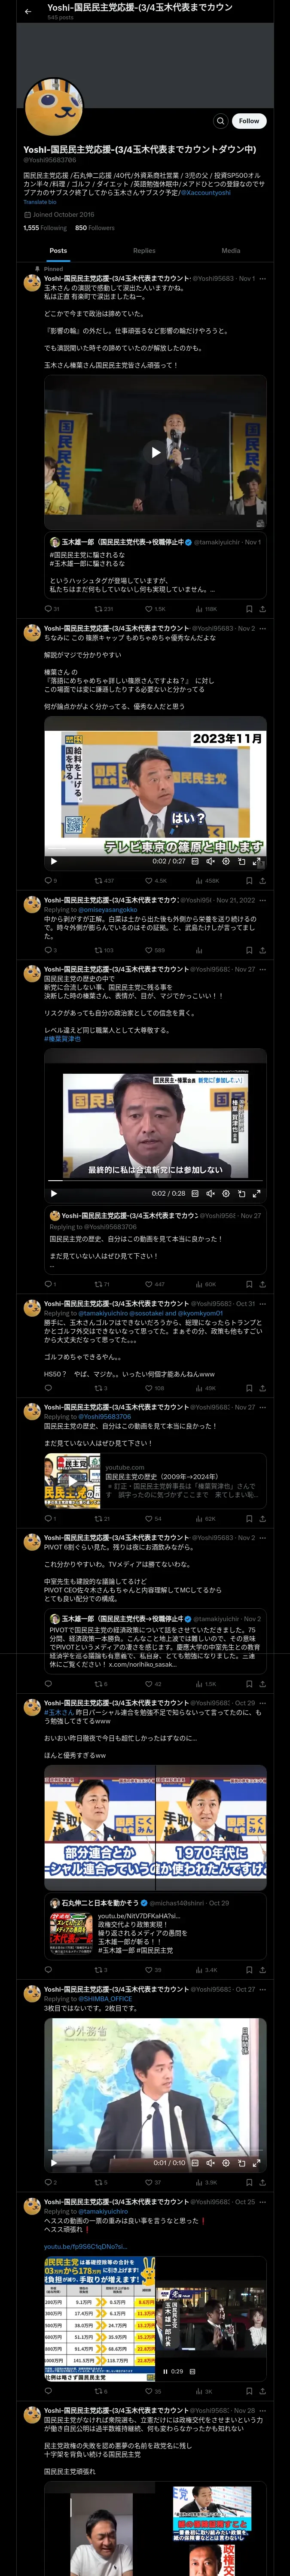Switch to the Media tab

click(x=231, y=251)
